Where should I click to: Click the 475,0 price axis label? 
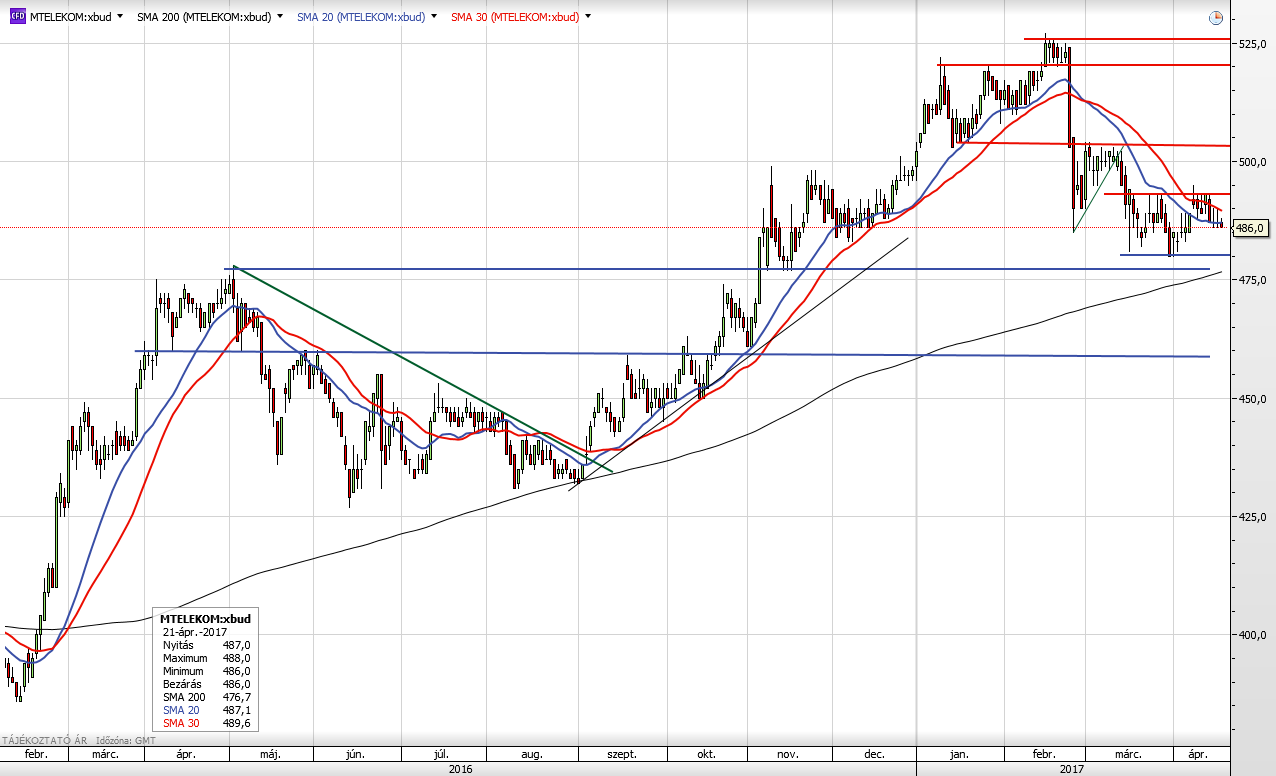(1253, 280)
